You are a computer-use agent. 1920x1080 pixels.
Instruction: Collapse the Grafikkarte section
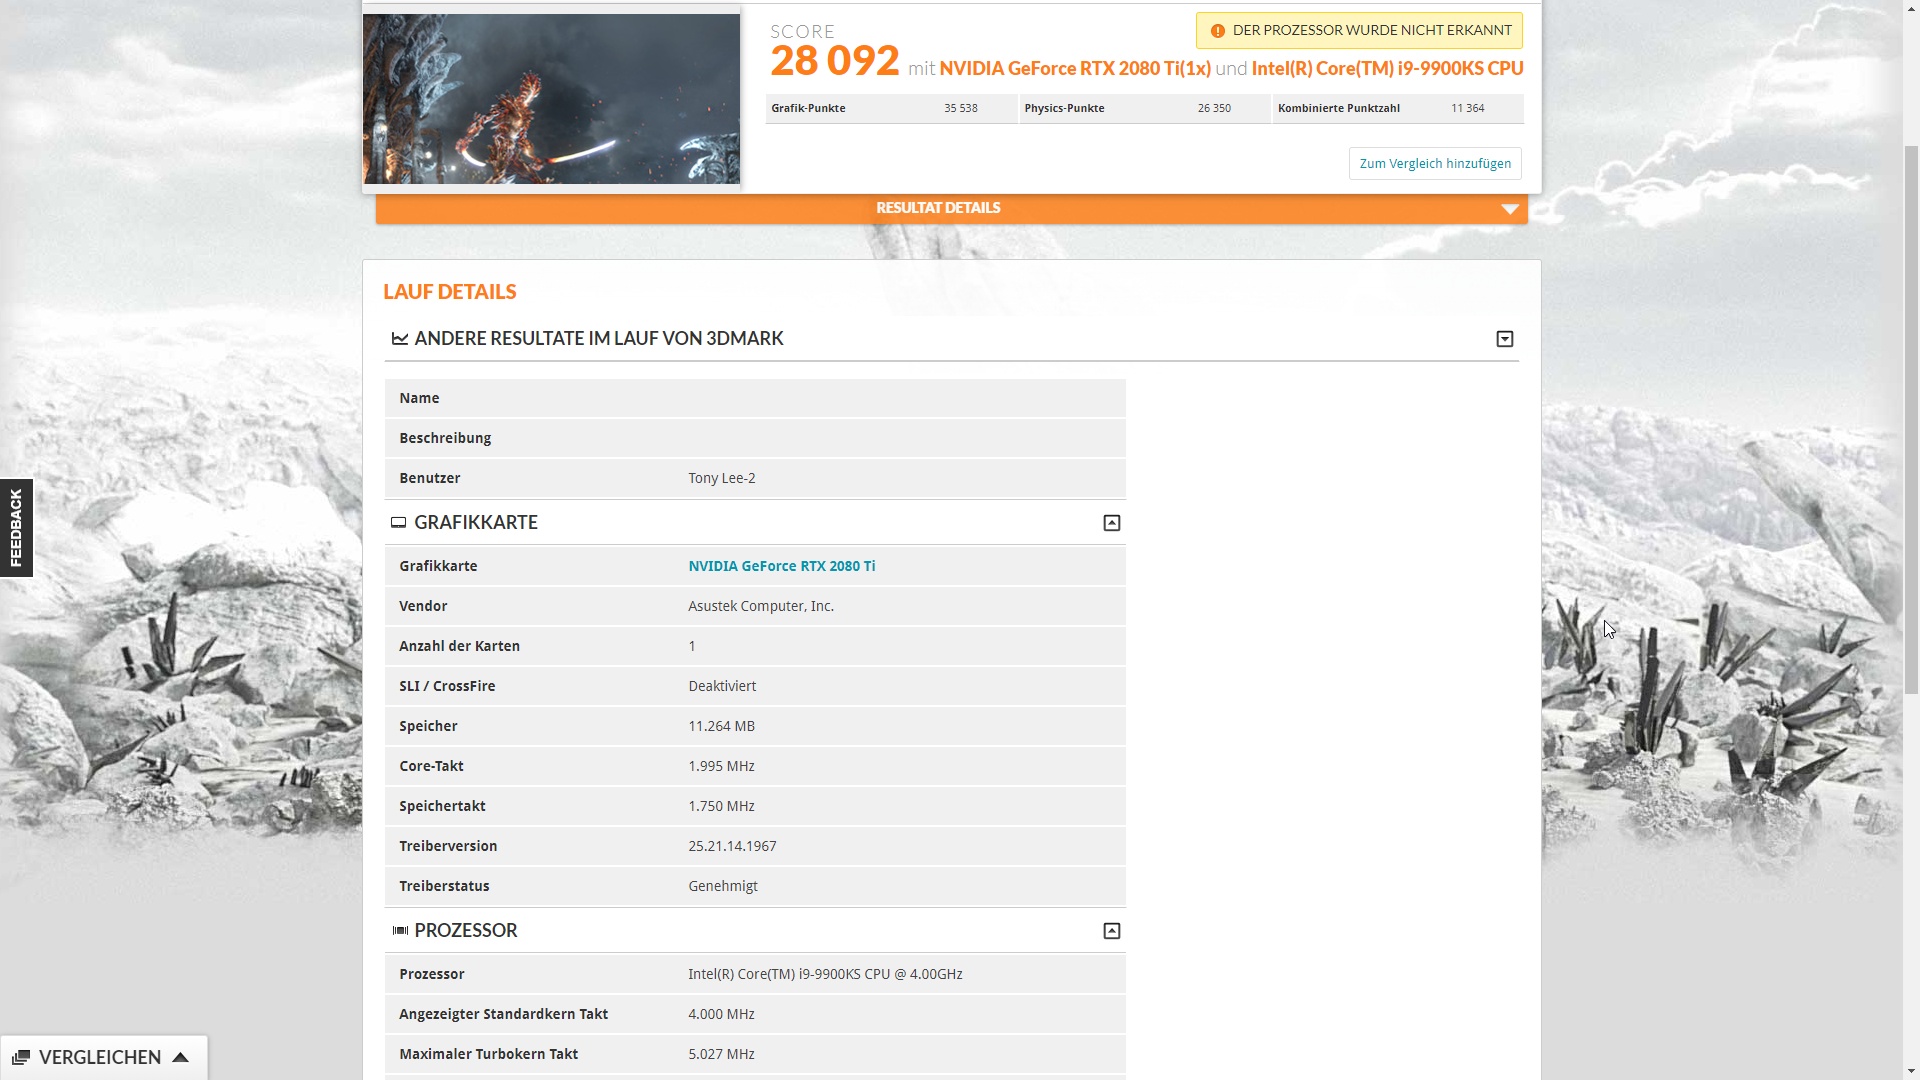[1112, 523]
